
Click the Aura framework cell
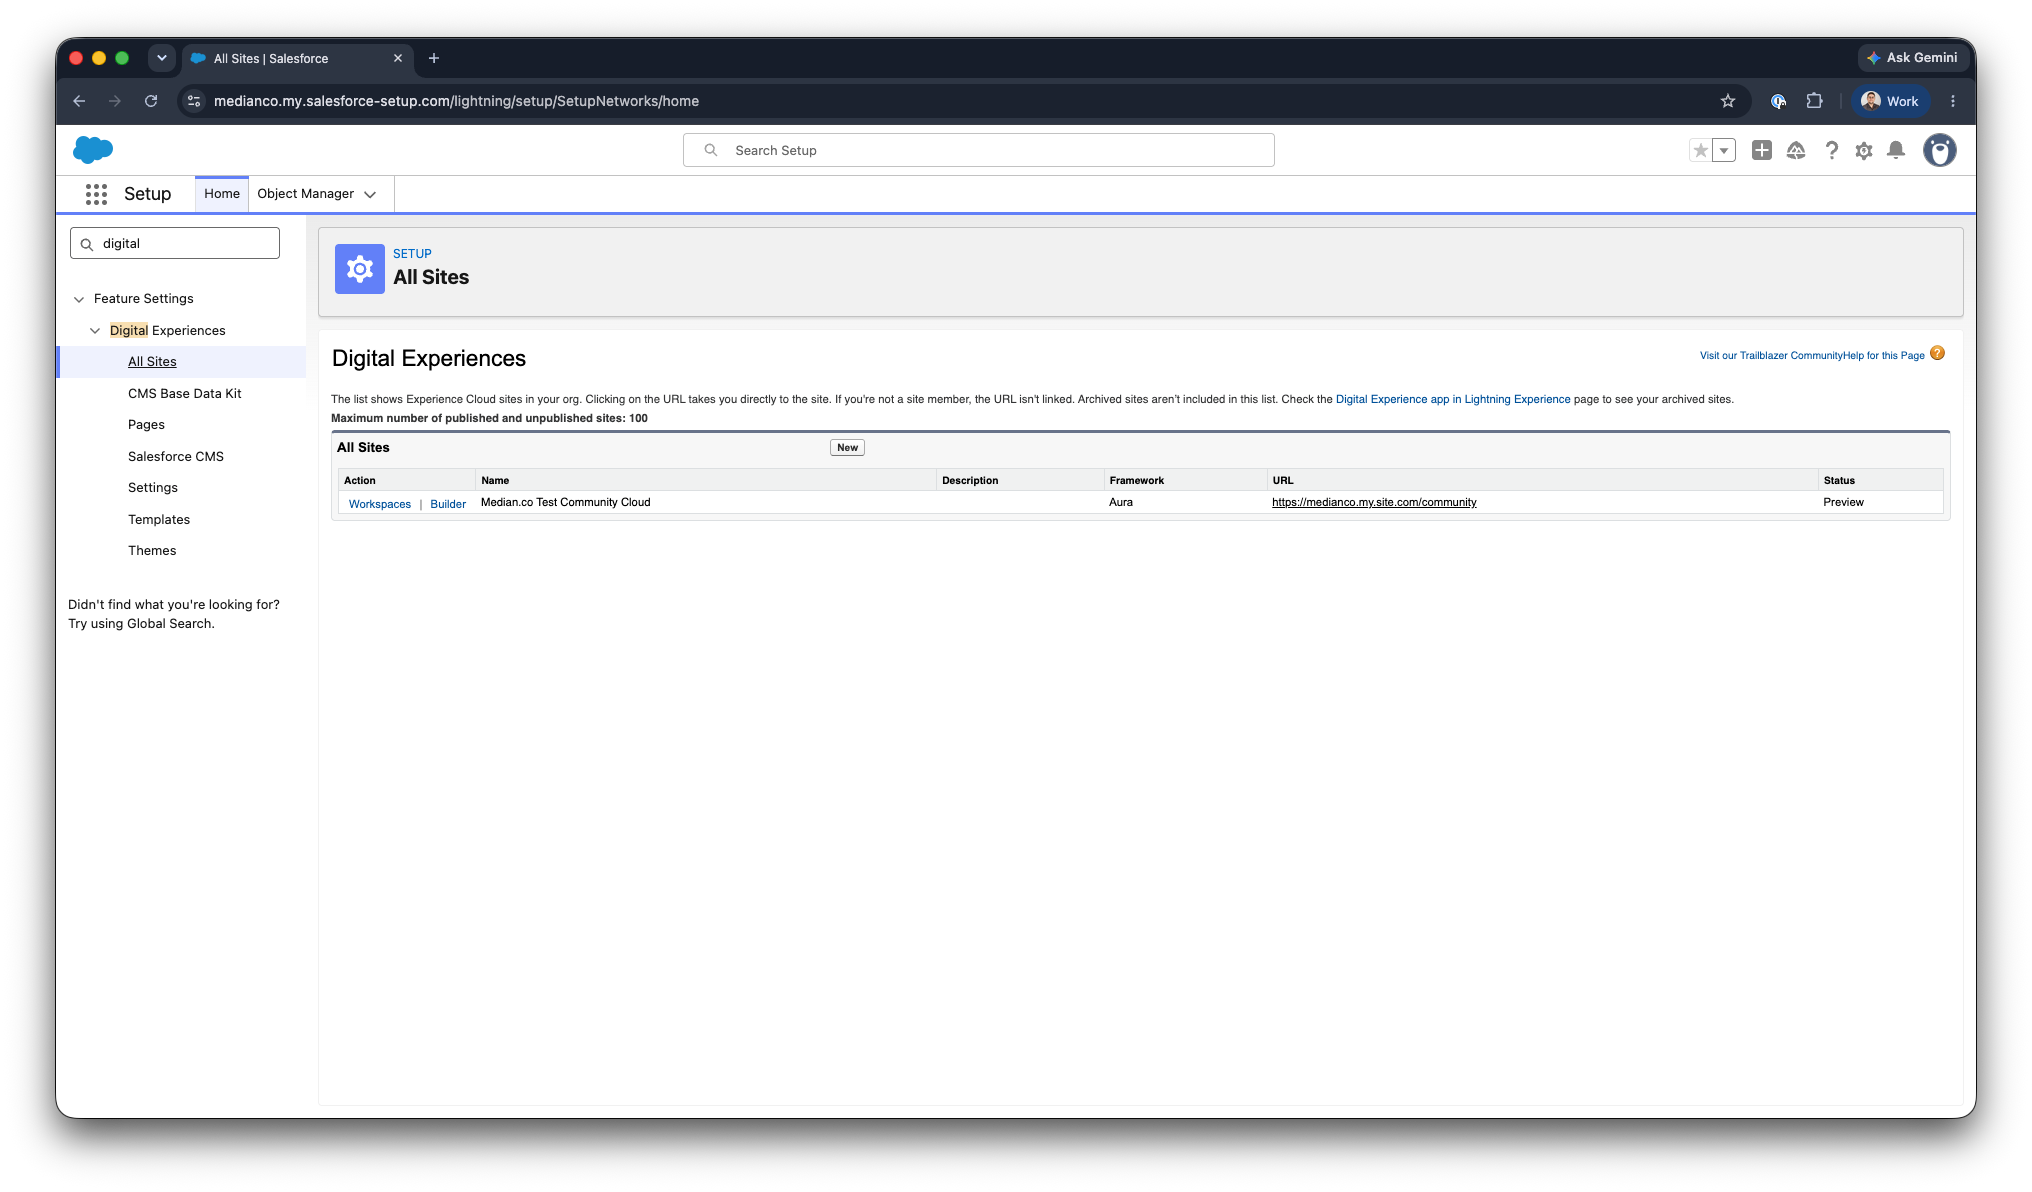[1121, 503]
